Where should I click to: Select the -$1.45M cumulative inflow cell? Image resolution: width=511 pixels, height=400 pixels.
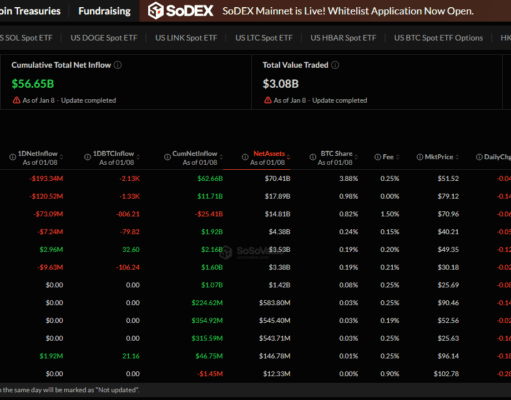coord(210,374)
